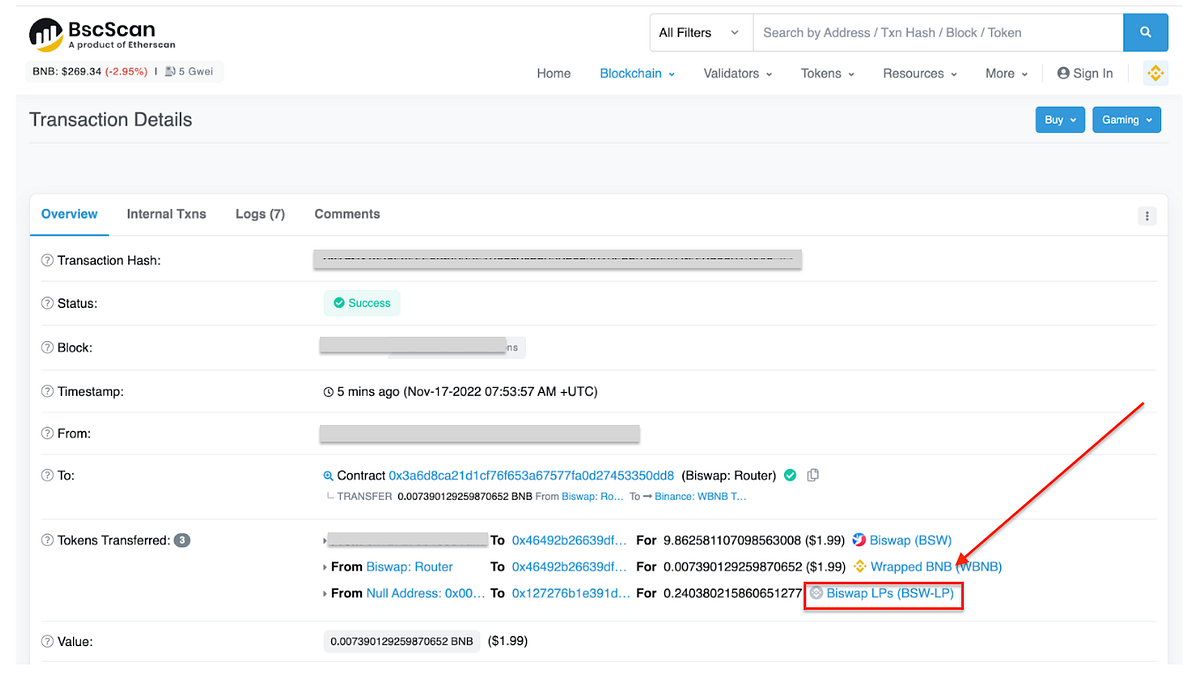Click the Binance chain logo icon in navbar
1200x677 pixels.
(1156, 73)
